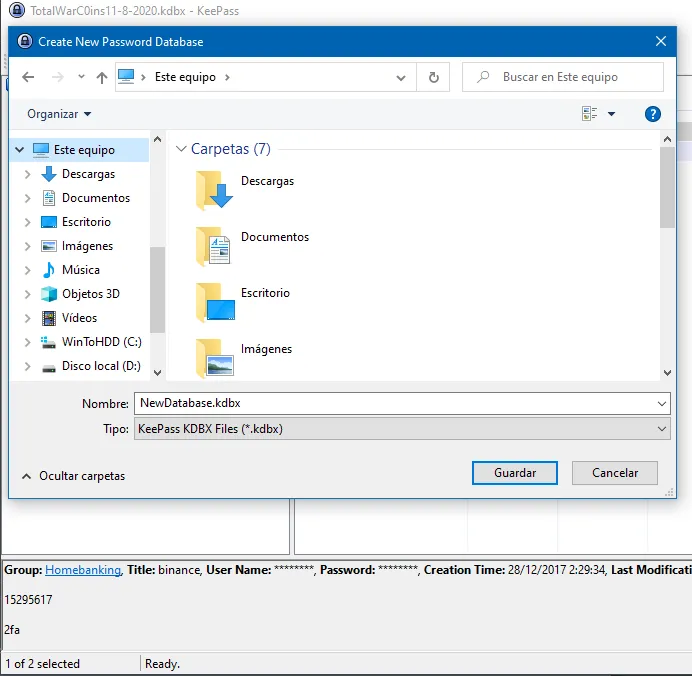Select the Escritorio folder icon in file list

pos(214,302)
